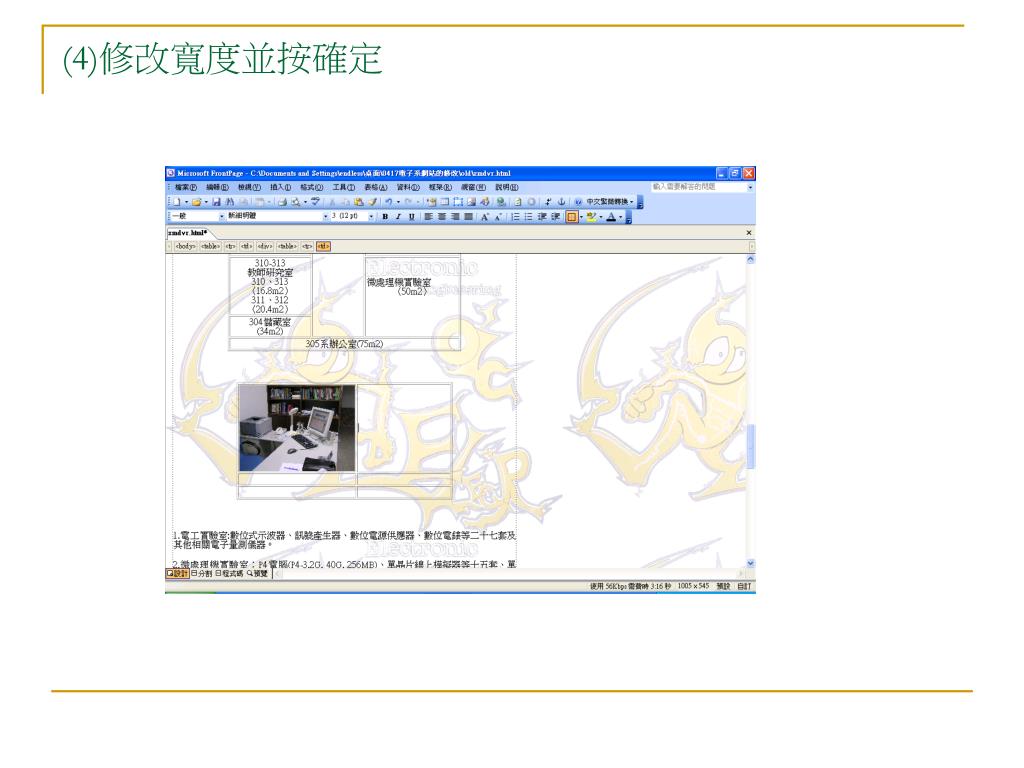Open the 編輯(E) menu
Viewport: 1024px width, 768px height.
click(x=217, y=187)
